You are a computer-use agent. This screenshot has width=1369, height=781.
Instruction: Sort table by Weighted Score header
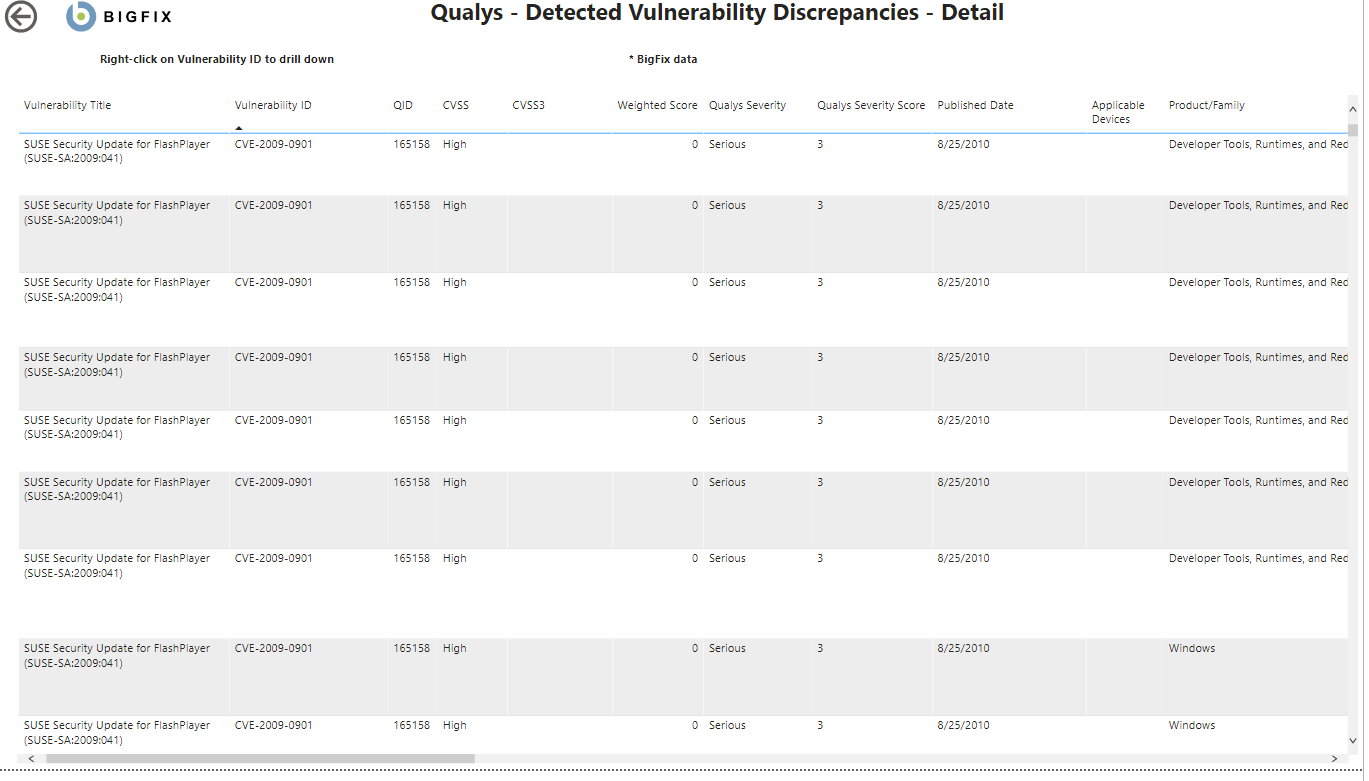tap(657, 105)
